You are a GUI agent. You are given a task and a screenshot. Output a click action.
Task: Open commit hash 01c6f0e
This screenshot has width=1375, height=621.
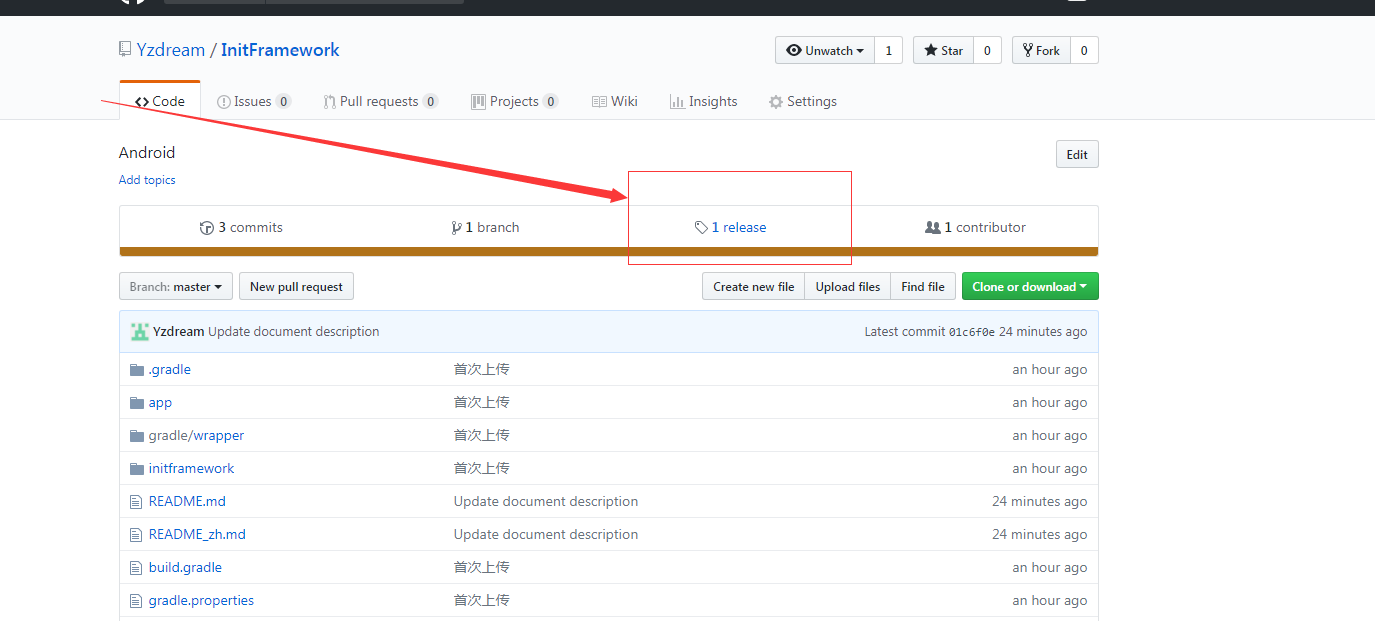(972, 332)
